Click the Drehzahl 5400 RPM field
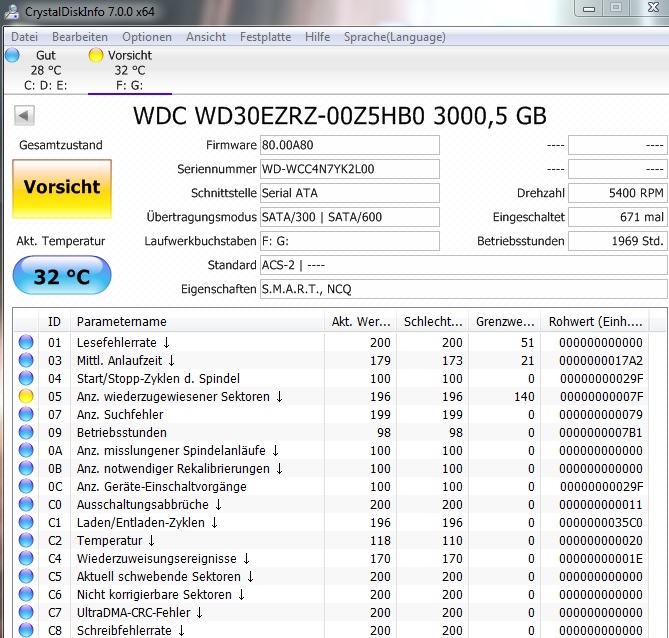The image size is (669, 638). pos(618,193)
